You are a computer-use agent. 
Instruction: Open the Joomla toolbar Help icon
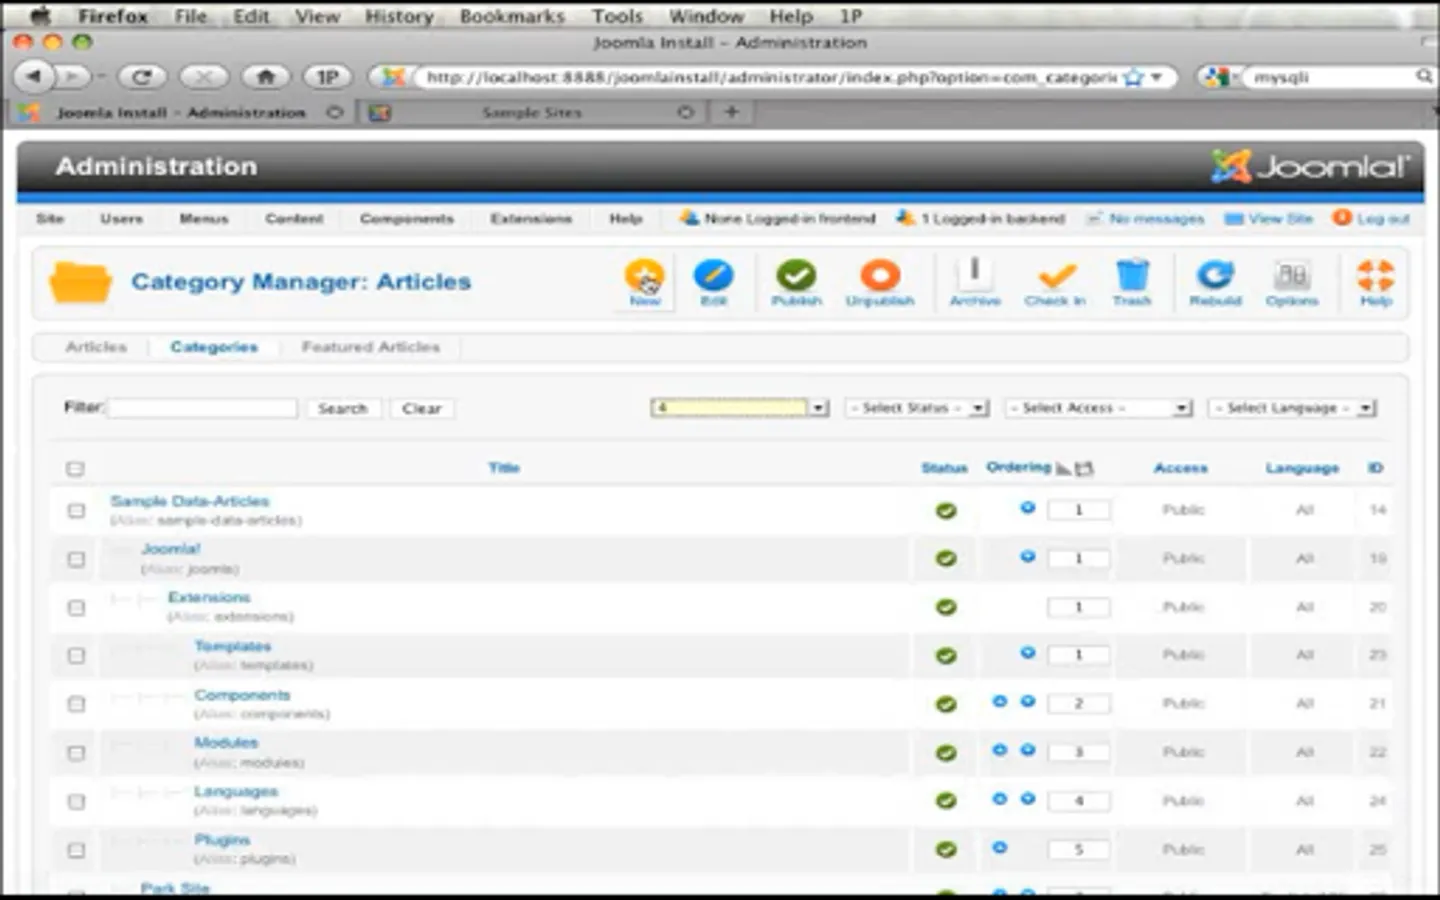1376,282
